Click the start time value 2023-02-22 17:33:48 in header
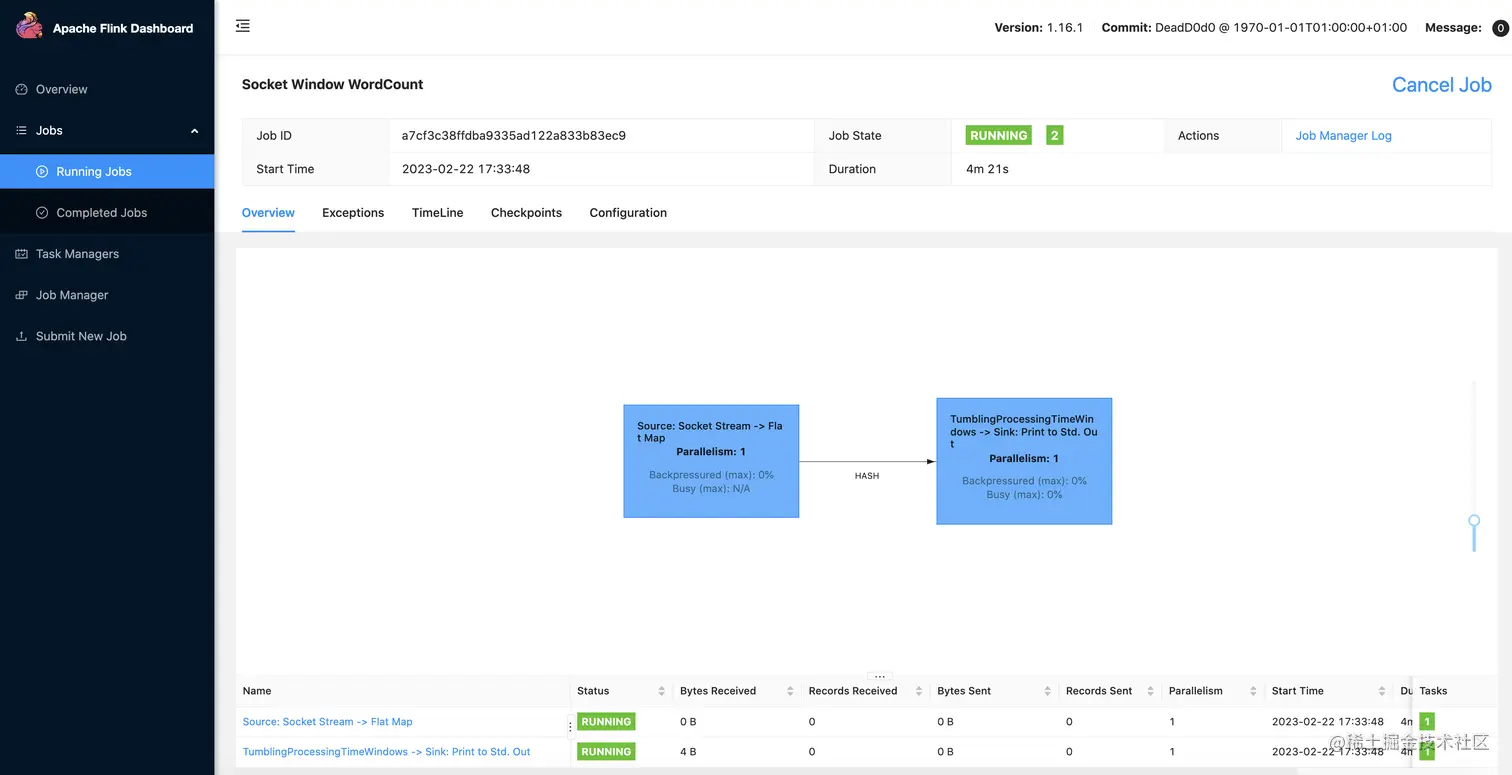1512x775 pixels. point(466,169)
